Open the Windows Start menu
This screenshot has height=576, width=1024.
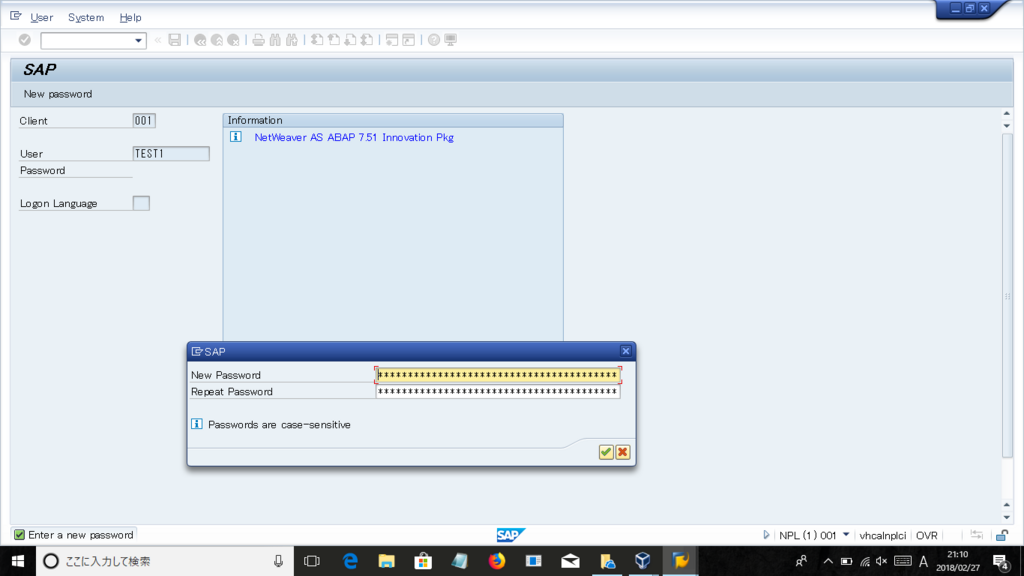click(x=18, y=561)
